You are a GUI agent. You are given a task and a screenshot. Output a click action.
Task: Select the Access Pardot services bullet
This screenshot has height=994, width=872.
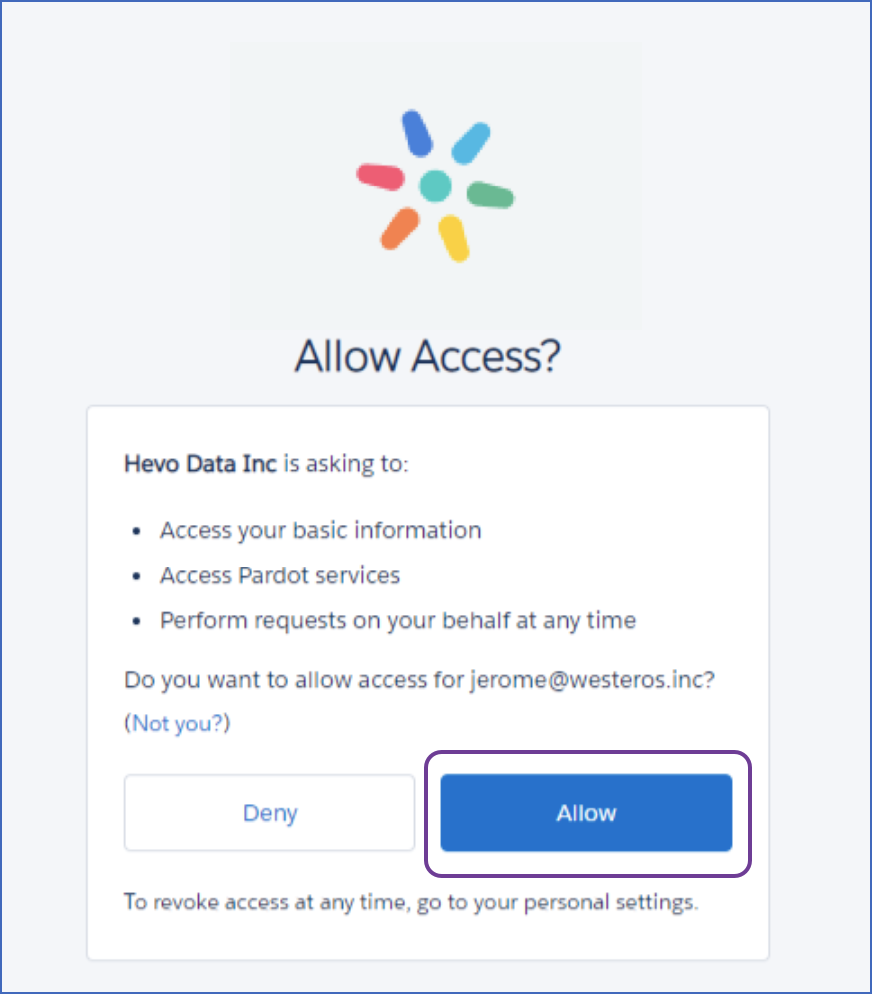point(279,575)
